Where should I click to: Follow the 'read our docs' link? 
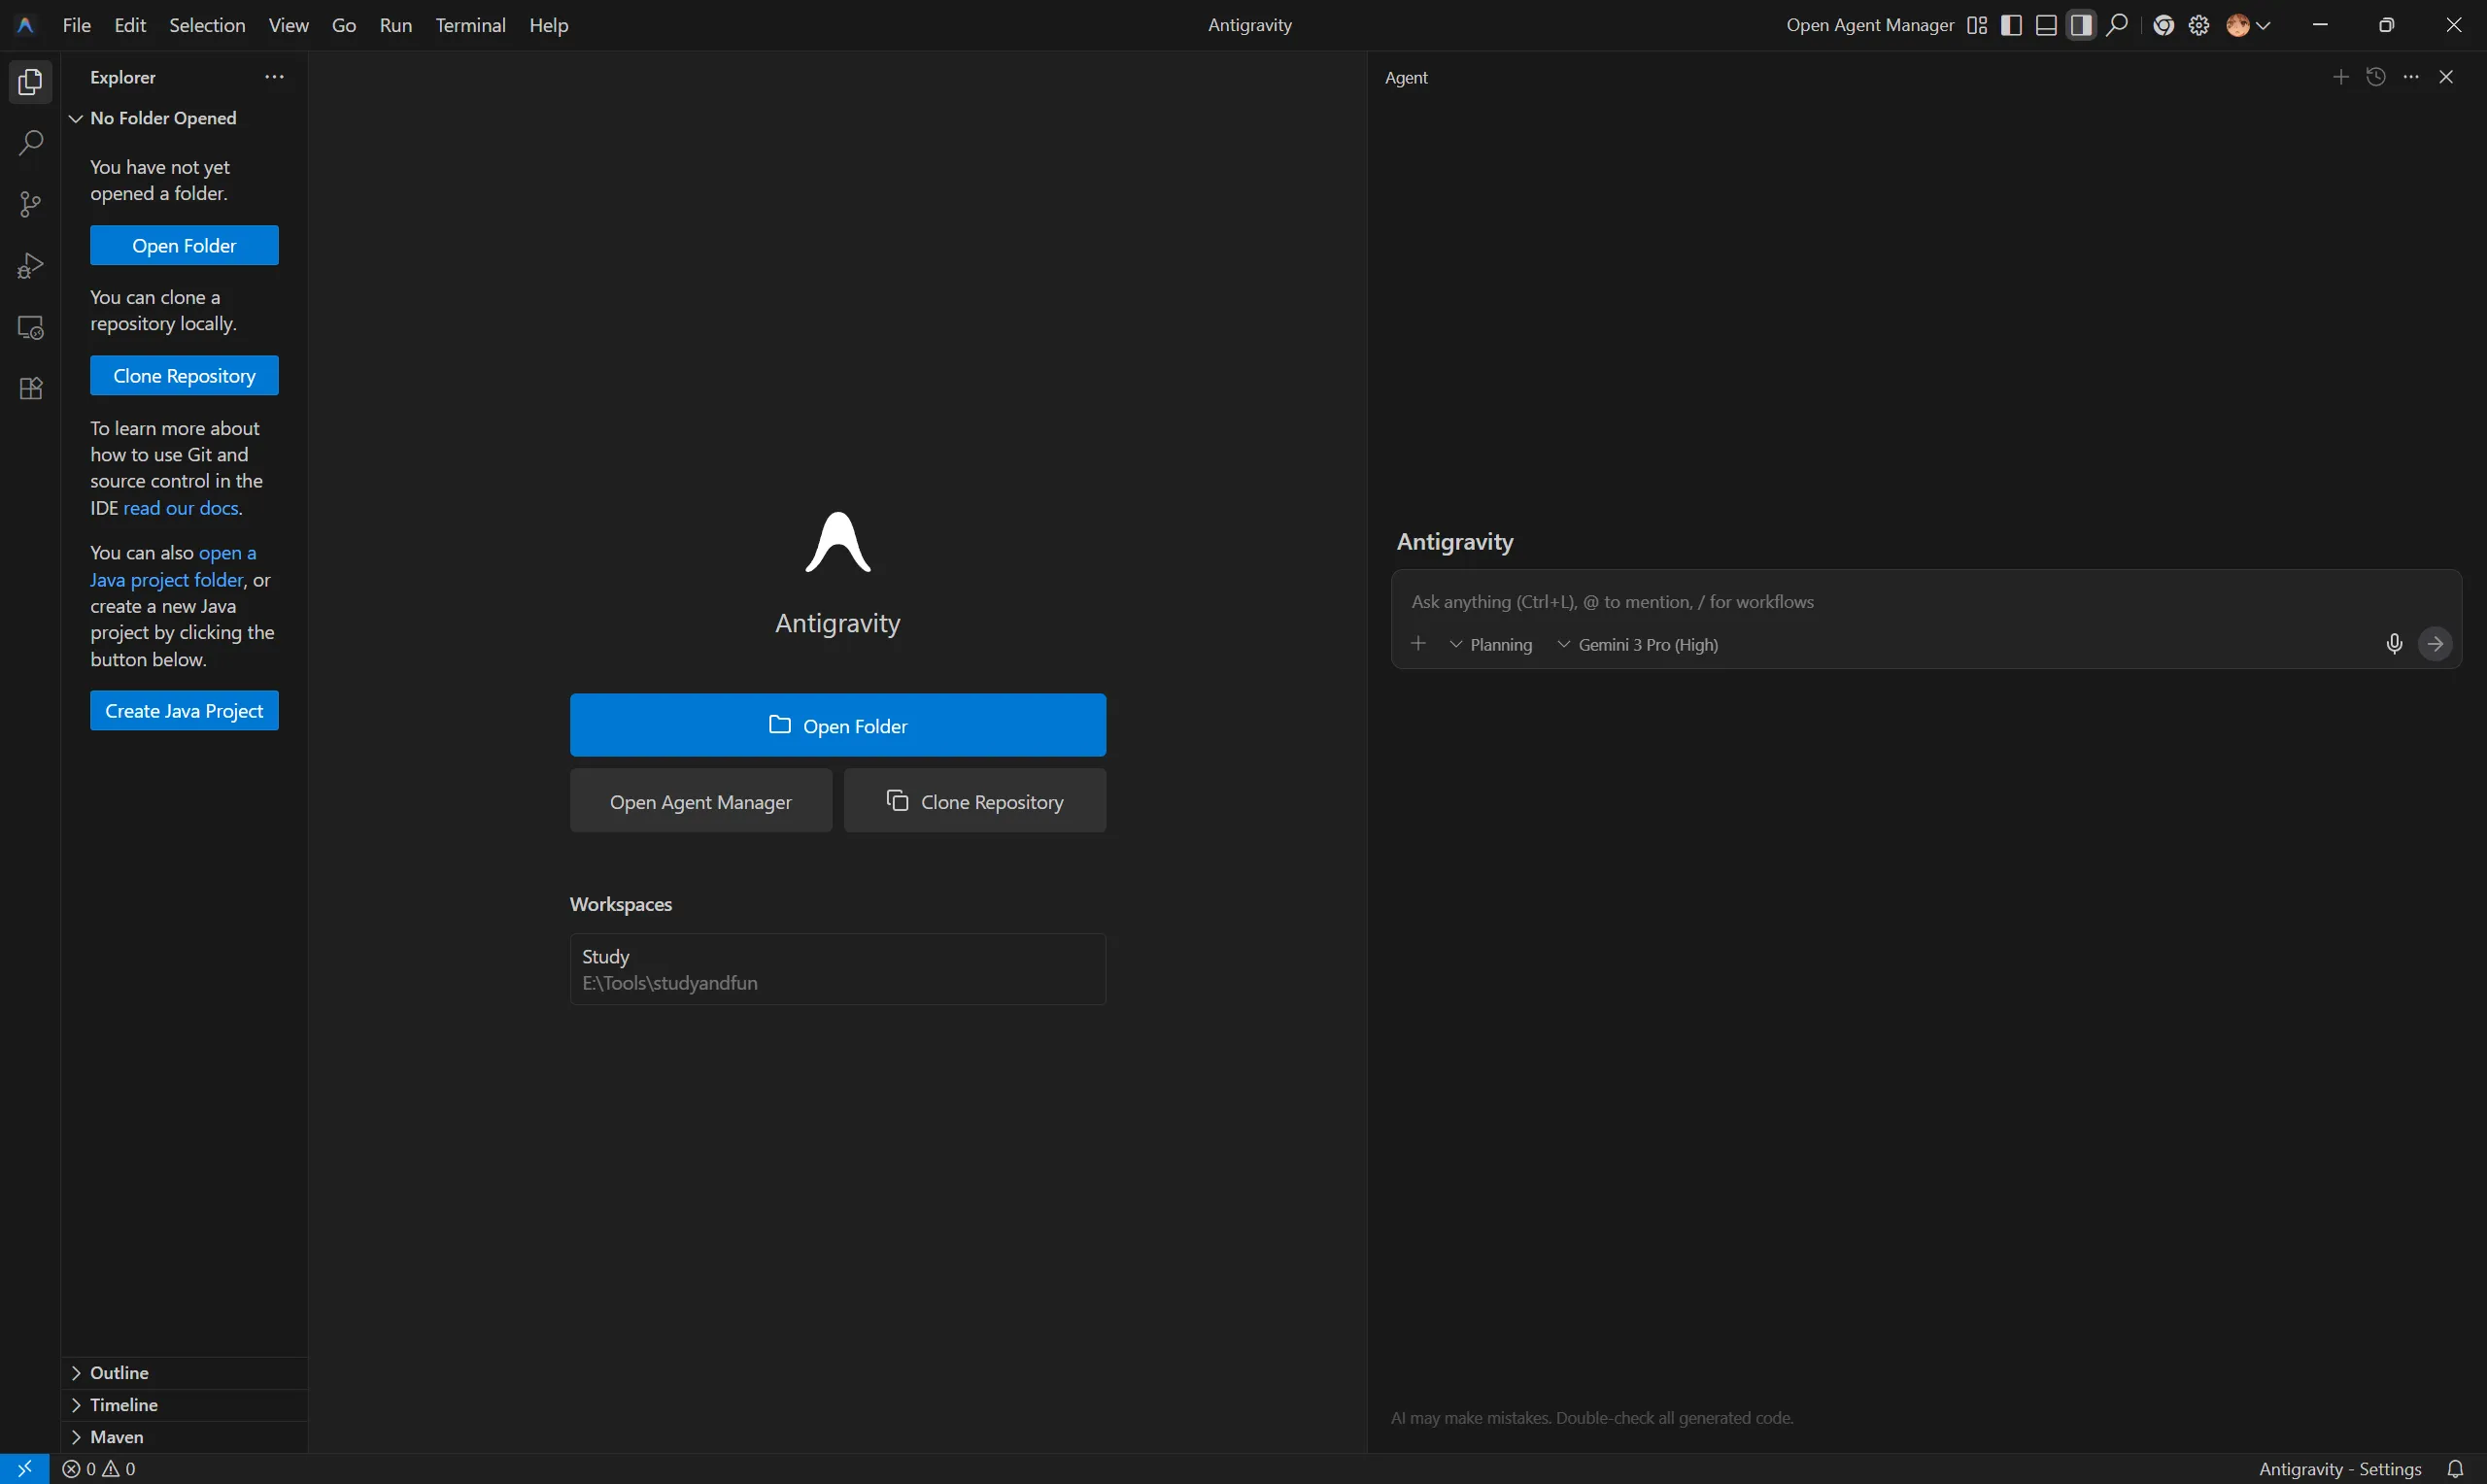[181, 508]
